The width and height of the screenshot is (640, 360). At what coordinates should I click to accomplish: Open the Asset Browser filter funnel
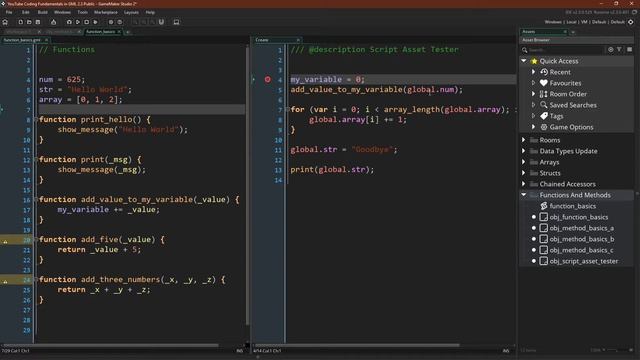[619, 49]
